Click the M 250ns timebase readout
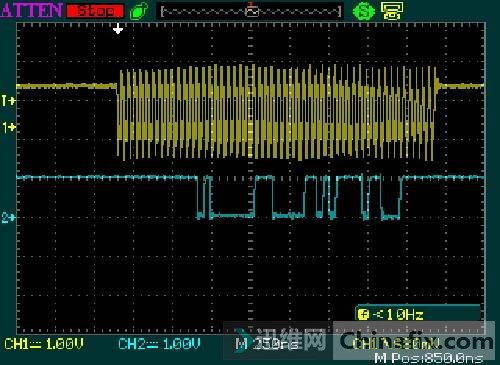Image resolution: width=500 pixels, height=365 pixels. click(x=267, y=344)
